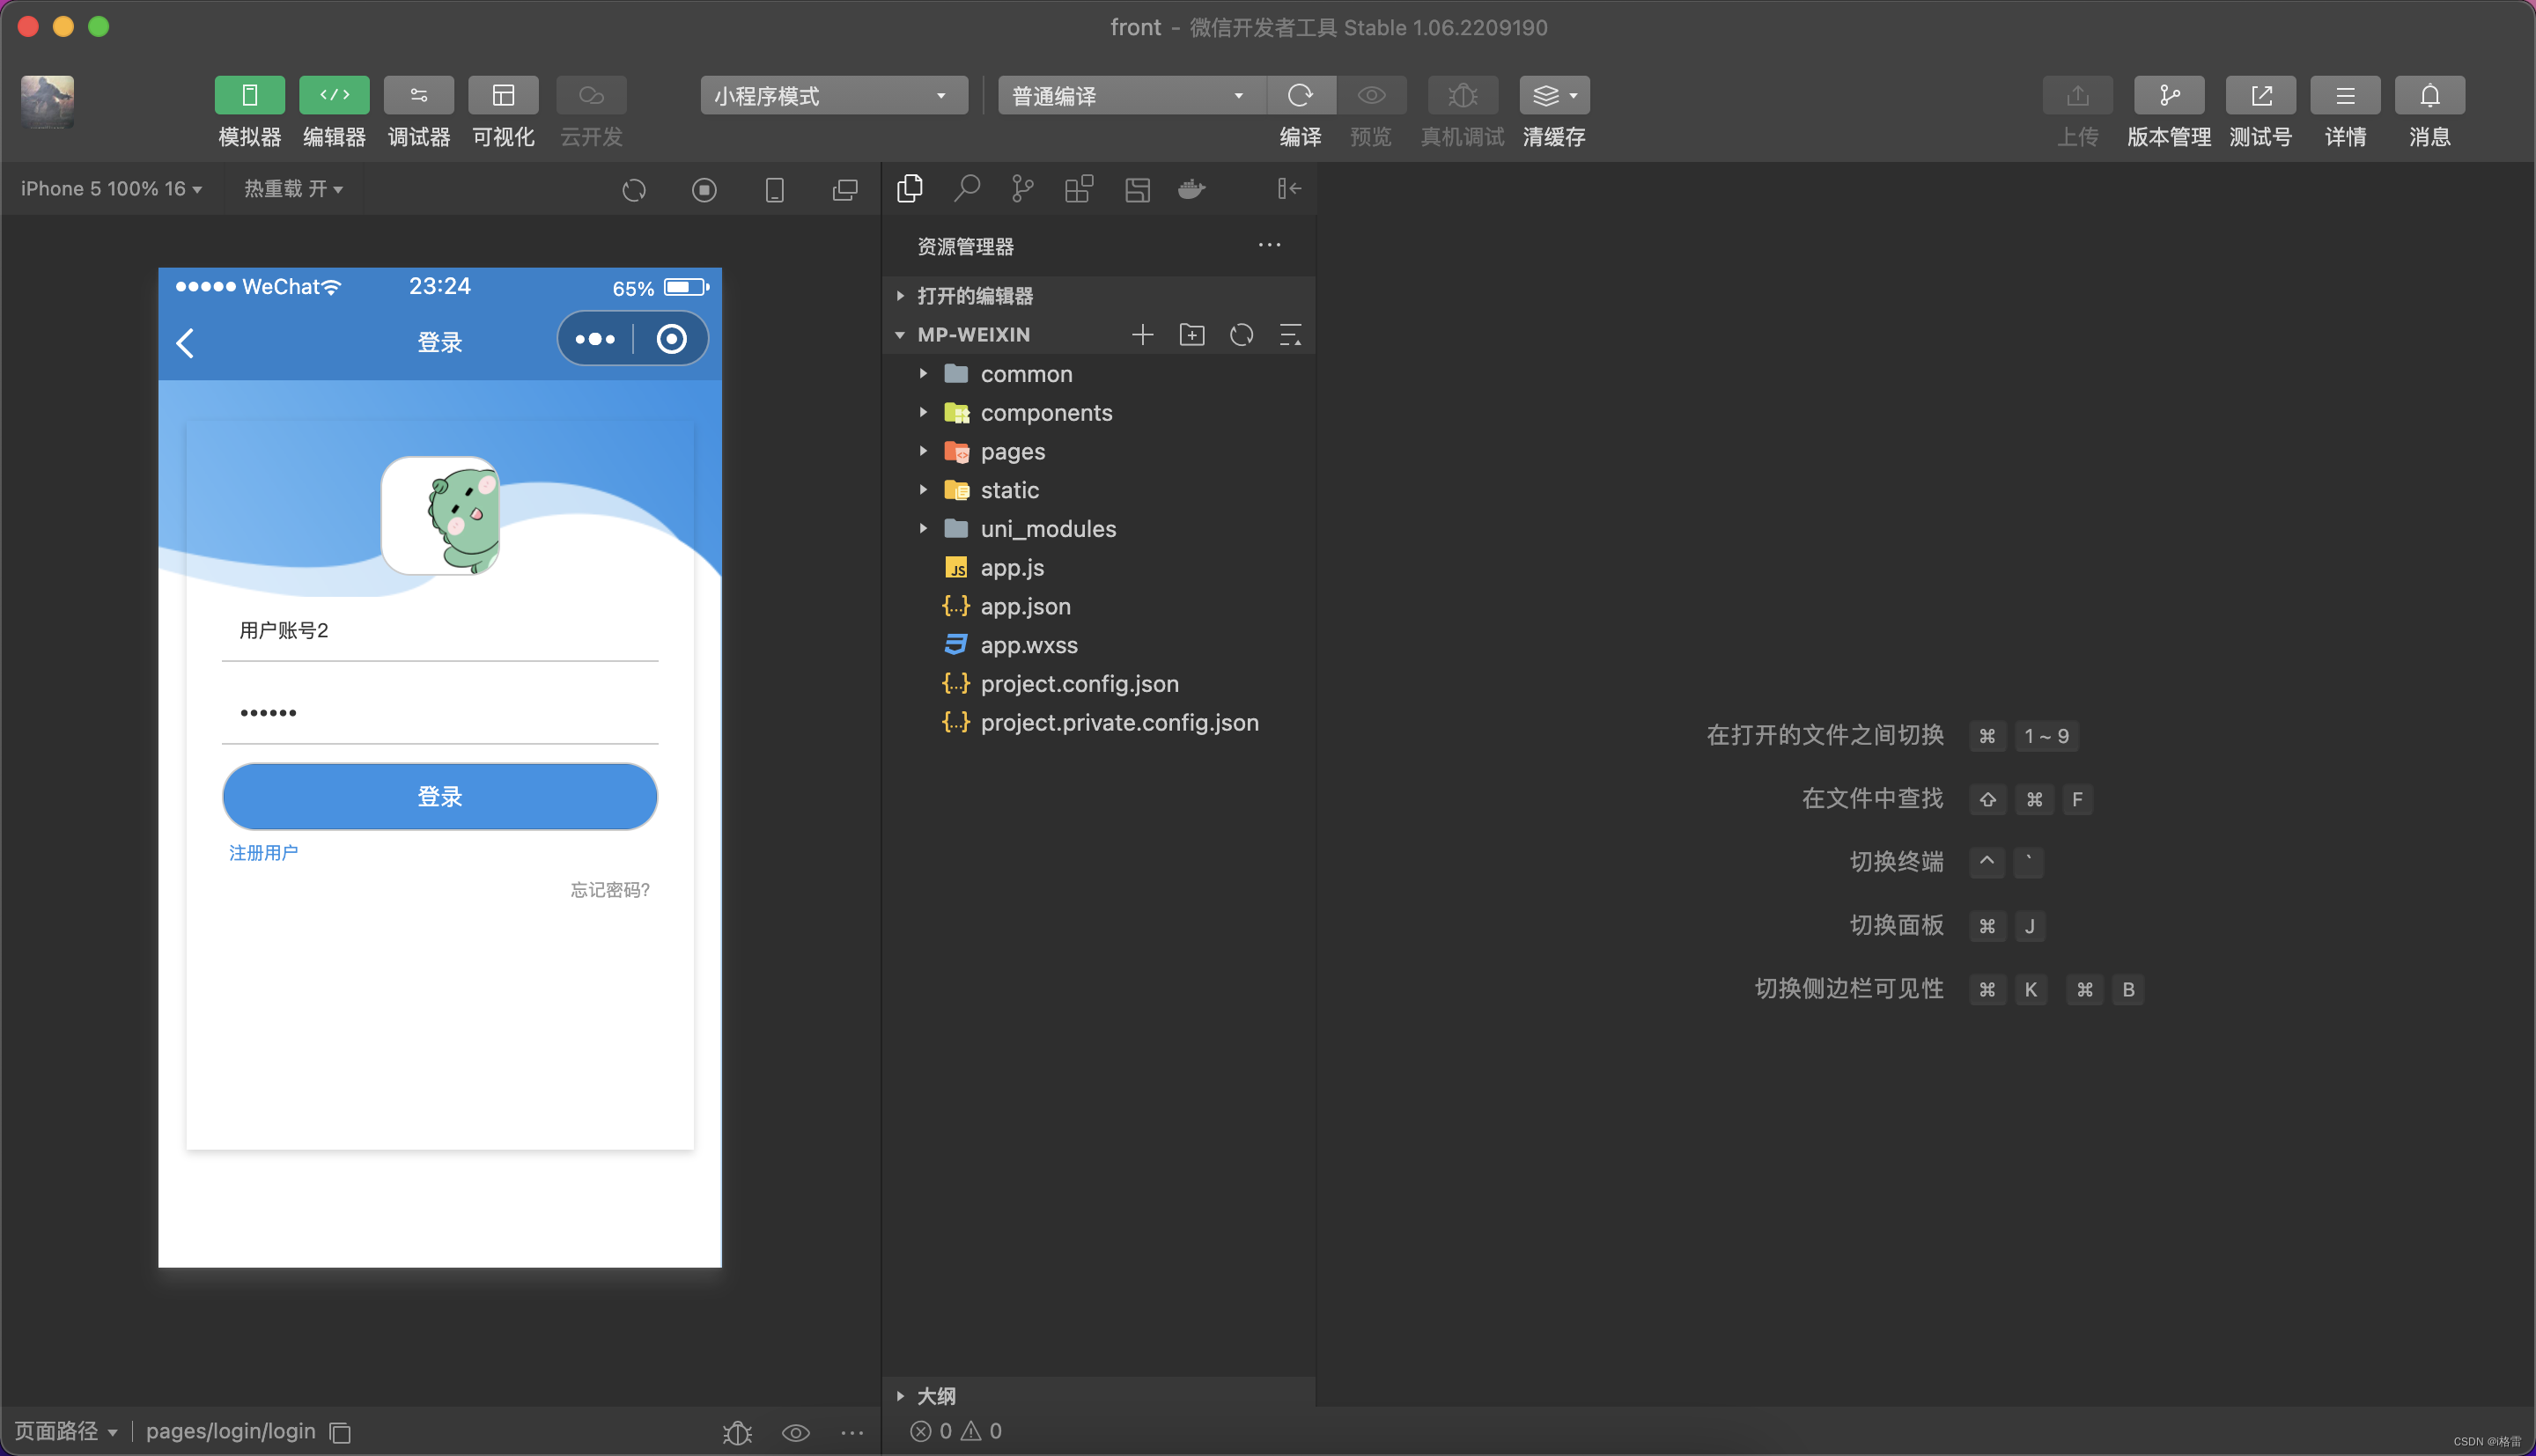Click the preview eye icon
Image resolution: width=2536 pixels, height=1456 pixels.
[x=1371, y=96]
